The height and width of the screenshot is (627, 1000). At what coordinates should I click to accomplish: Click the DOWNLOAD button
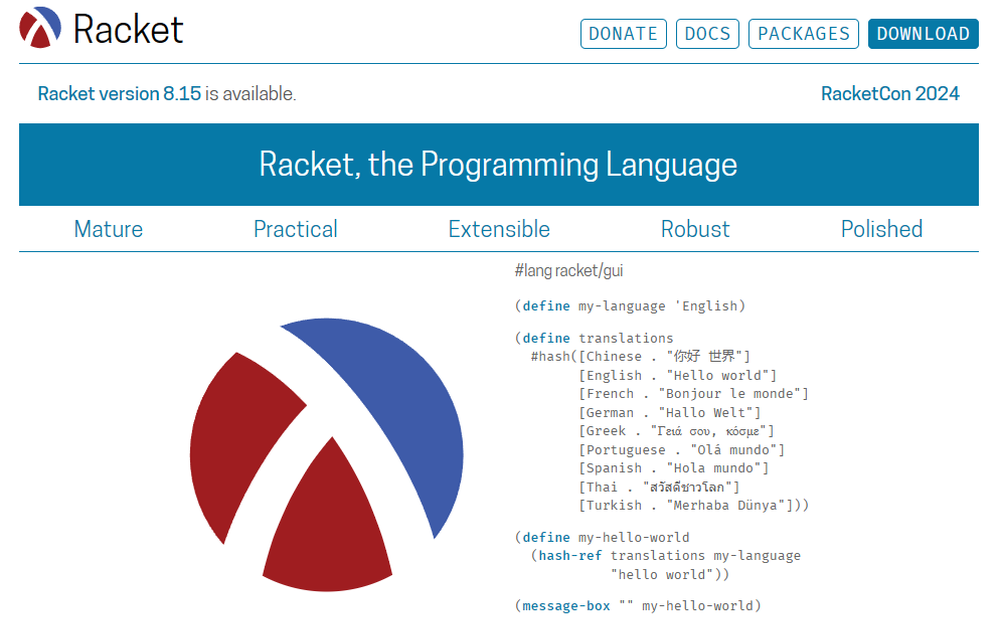(923, 33)
